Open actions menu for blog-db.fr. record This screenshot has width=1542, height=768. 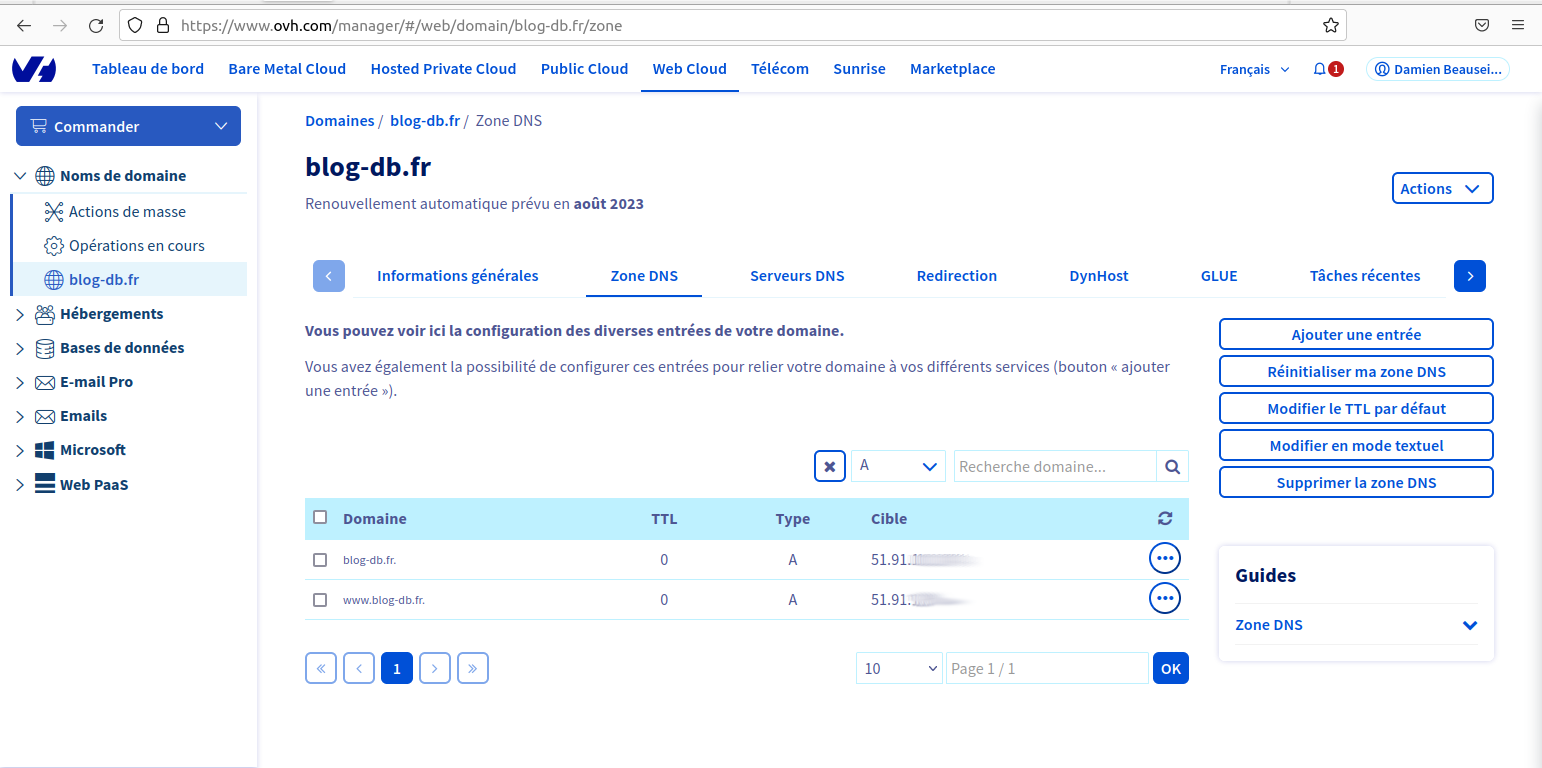pos(1164,558)
